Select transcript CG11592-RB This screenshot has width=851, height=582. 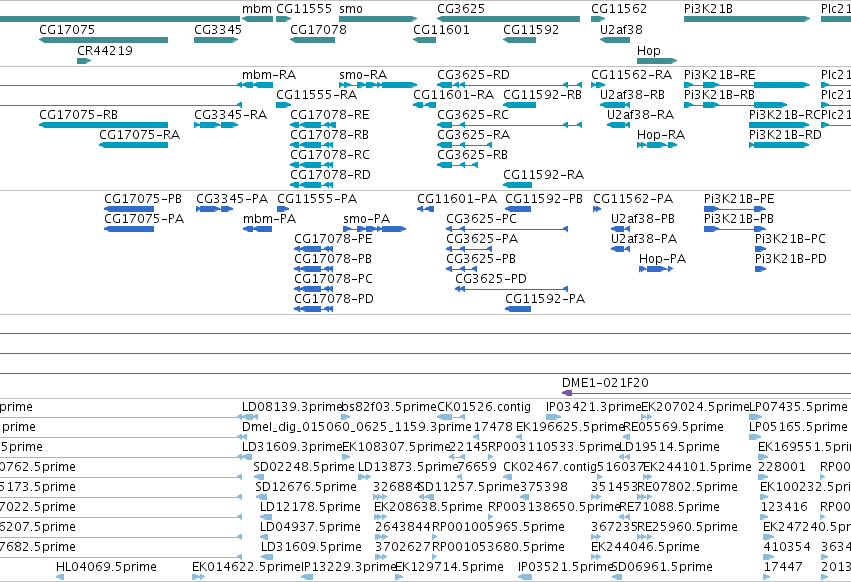pyautogui.click(x=542, y=95)
